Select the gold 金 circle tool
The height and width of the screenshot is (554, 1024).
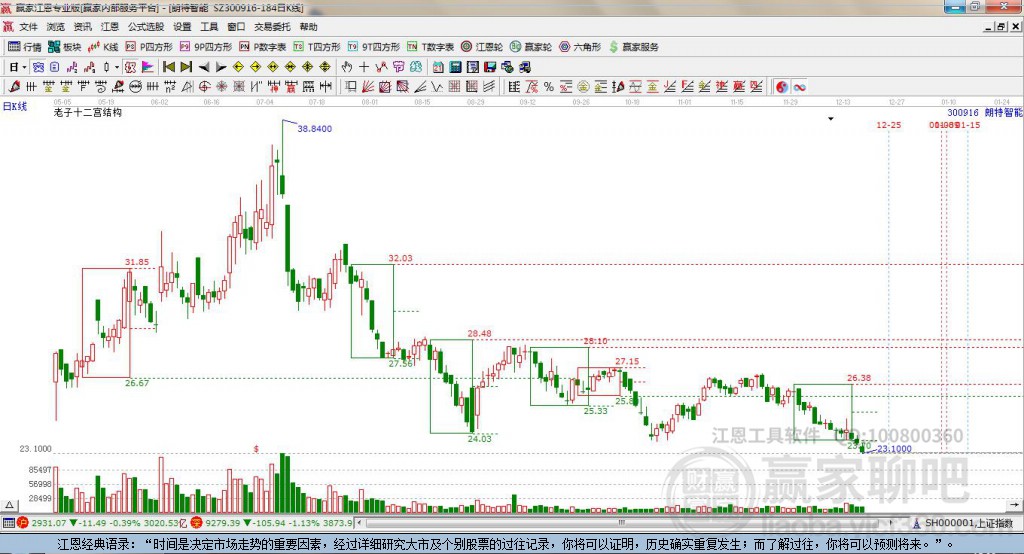click(583, 86)
